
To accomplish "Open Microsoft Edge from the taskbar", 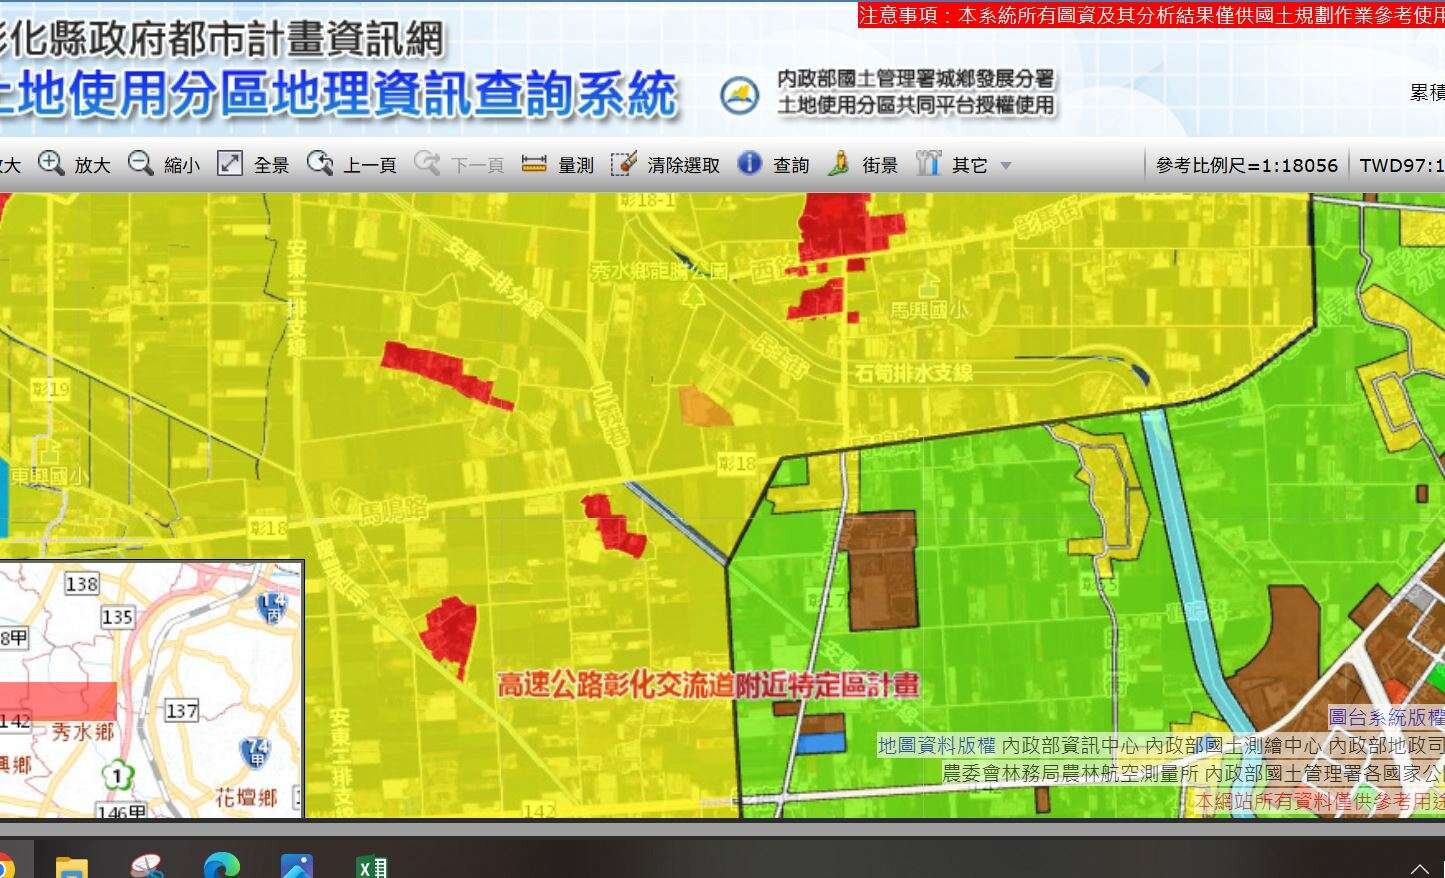I will (221, 866).
